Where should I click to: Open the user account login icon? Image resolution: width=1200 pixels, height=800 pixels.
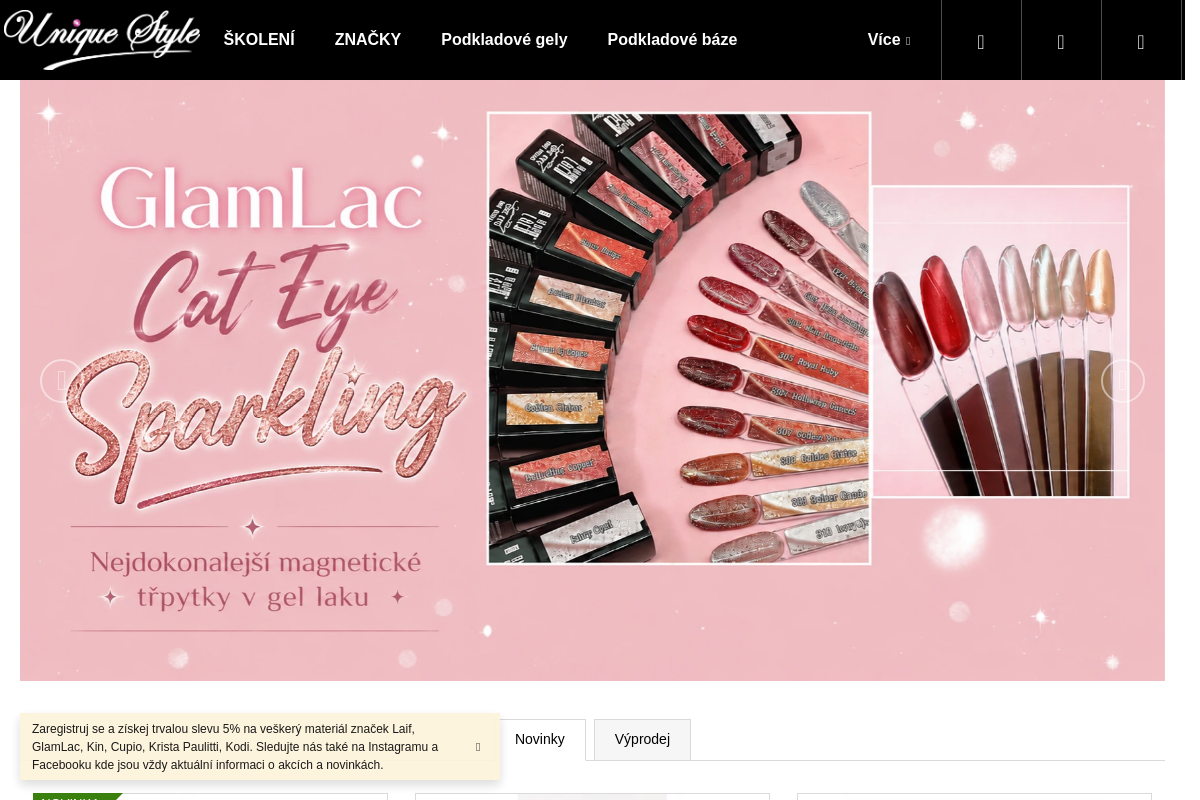point(1061,41)
